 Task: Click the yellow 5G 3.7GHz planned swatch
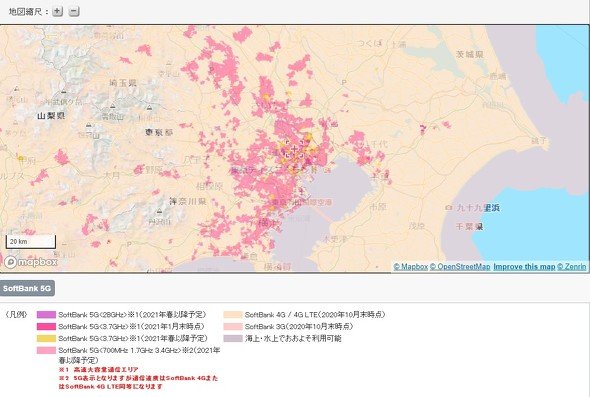(x=46, y=339)
